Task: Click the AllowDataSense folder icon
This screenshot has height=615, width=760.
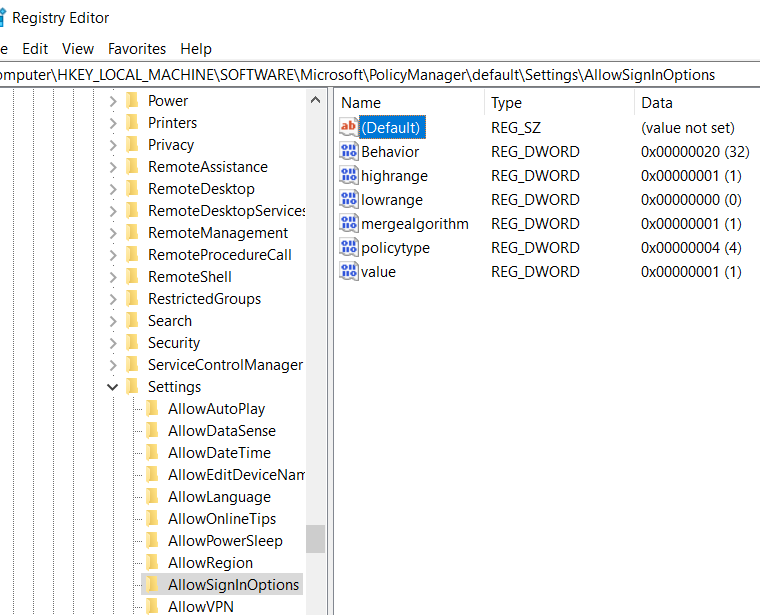Action: point(152,431)
